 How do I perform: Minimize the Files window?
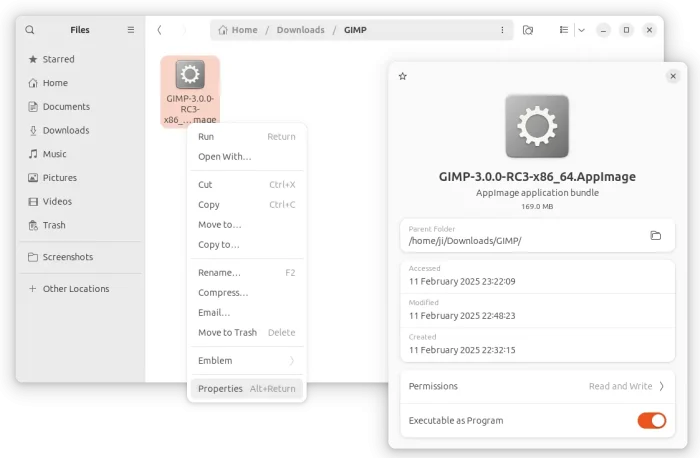click(x=603, y=30)
